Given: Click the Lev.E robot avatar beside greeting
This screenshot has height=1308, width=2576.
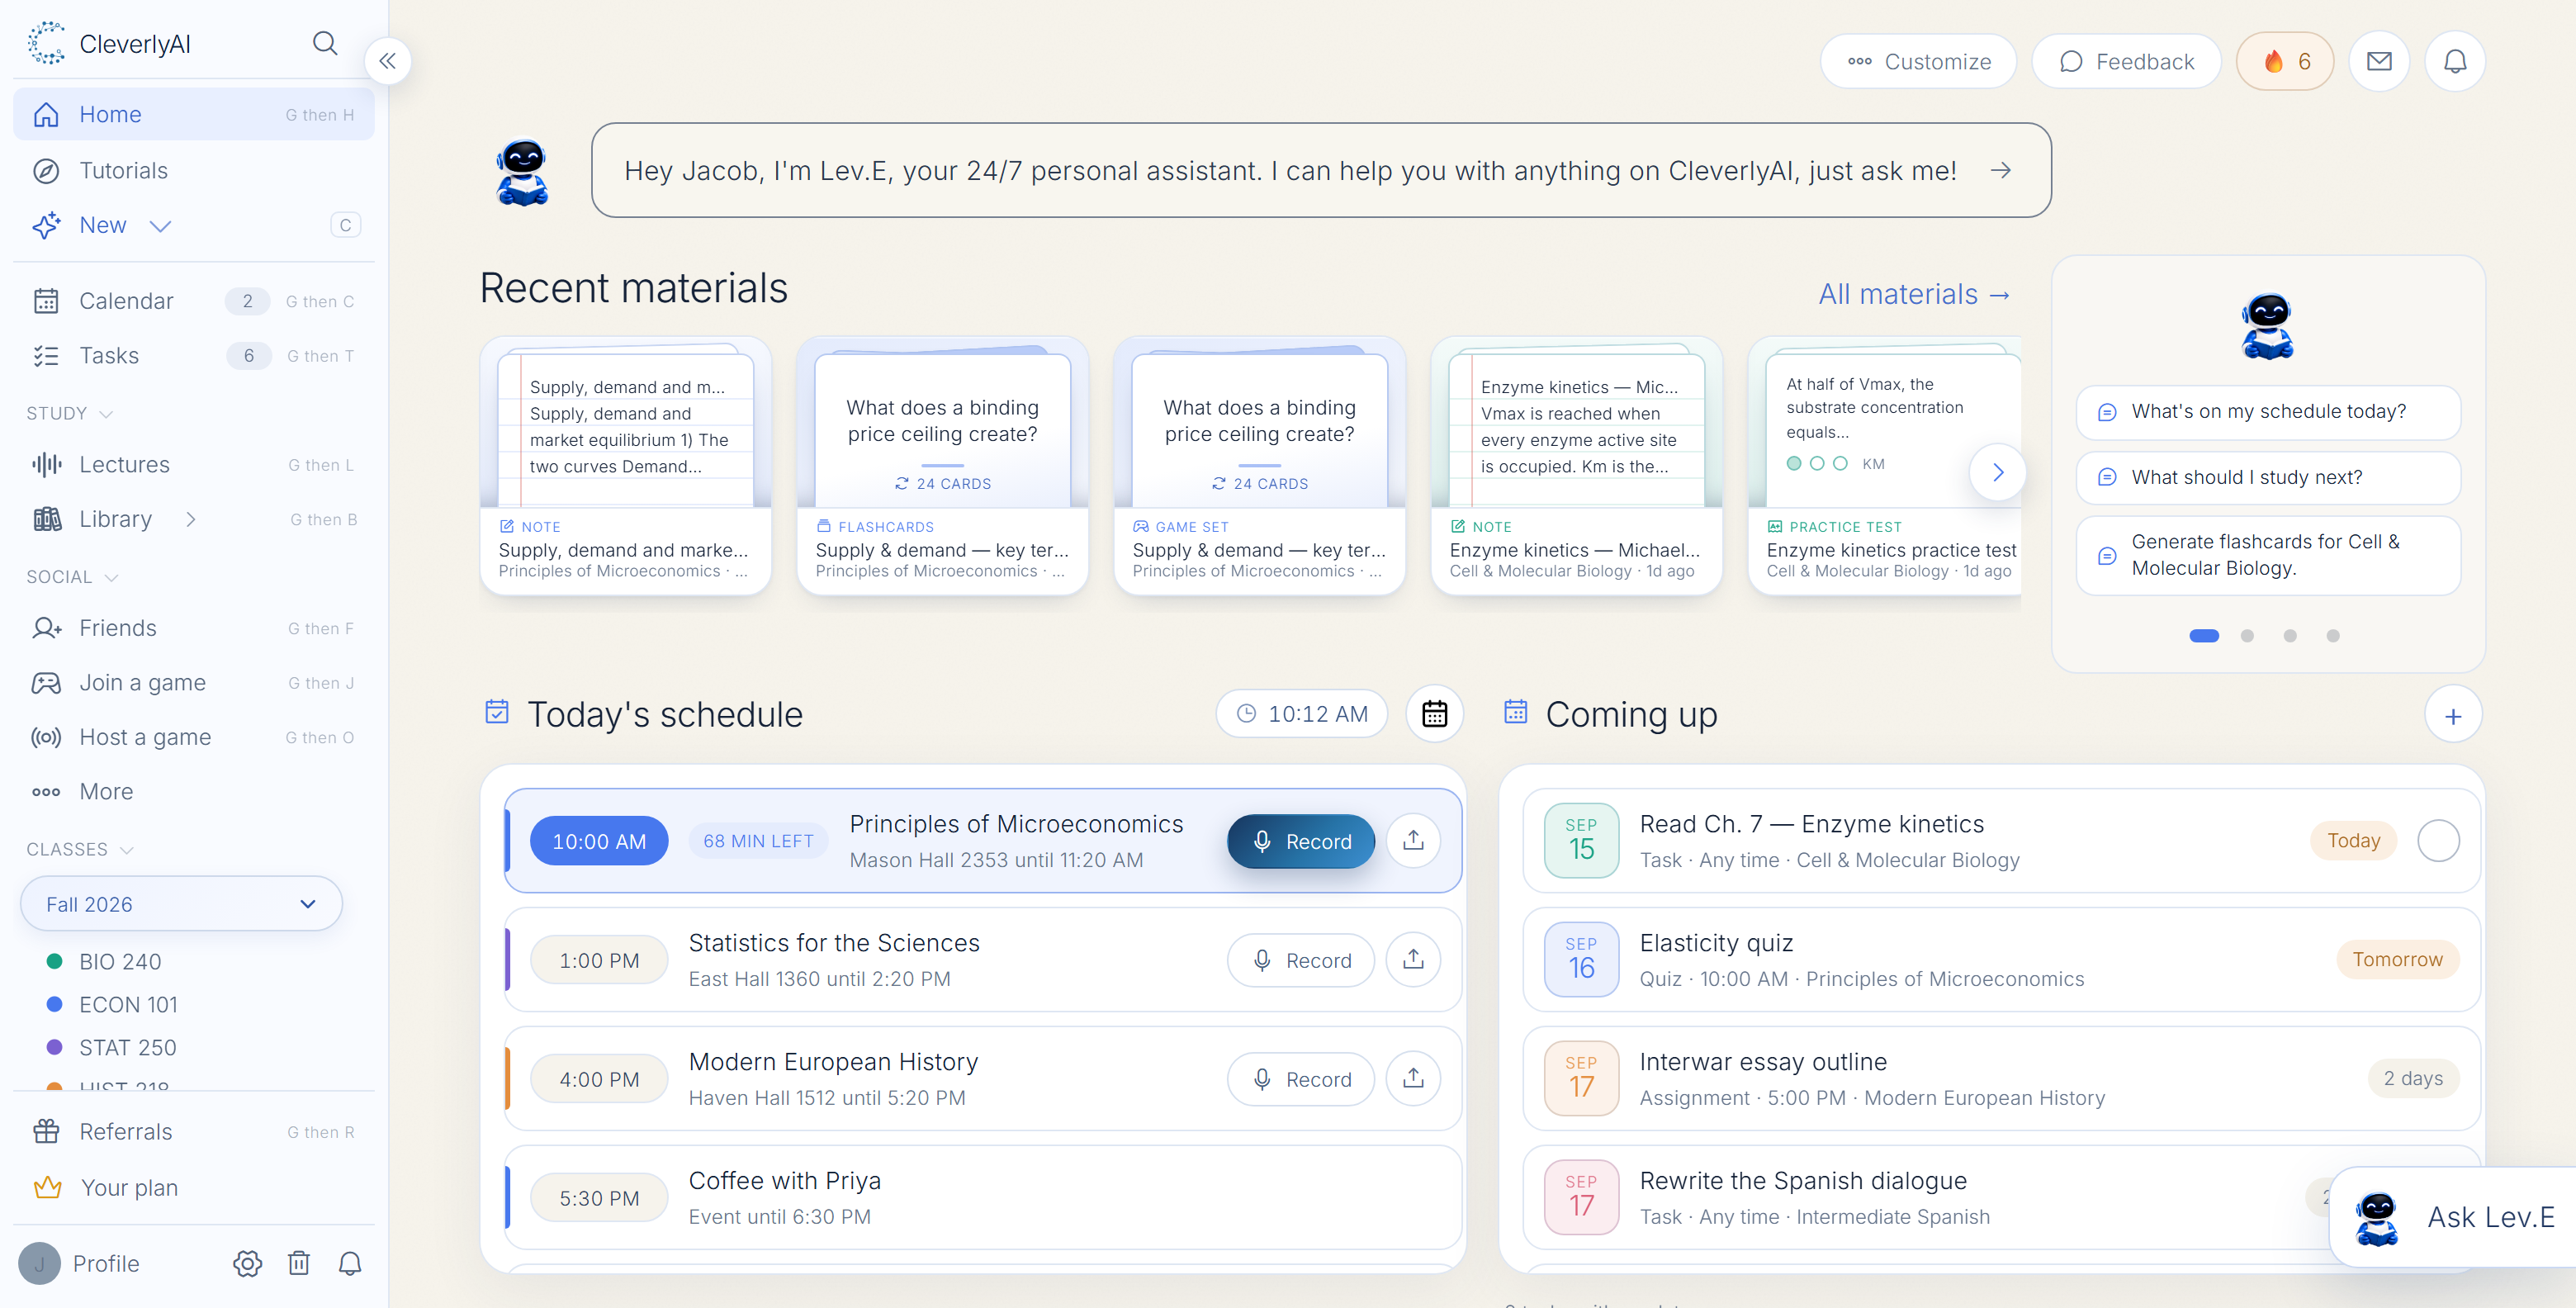Looking at the screenshot, I should (x=522, y=171).
